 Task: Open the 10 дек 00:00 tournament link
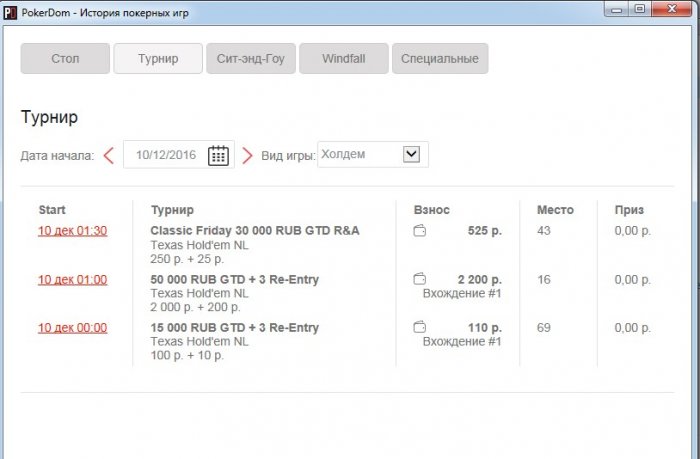(73, 328)
